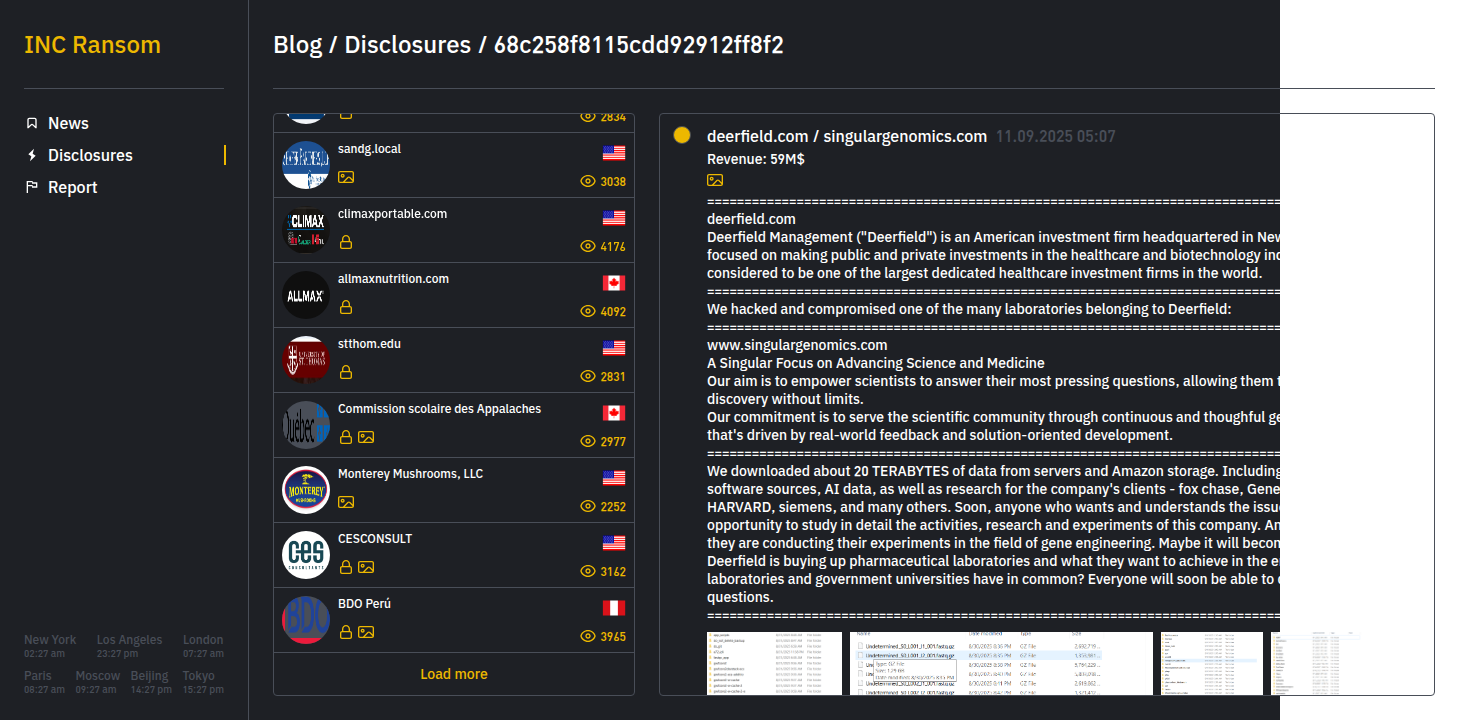
Task: Click the Report flag icon in sidebar
Action: pos(32,187)
